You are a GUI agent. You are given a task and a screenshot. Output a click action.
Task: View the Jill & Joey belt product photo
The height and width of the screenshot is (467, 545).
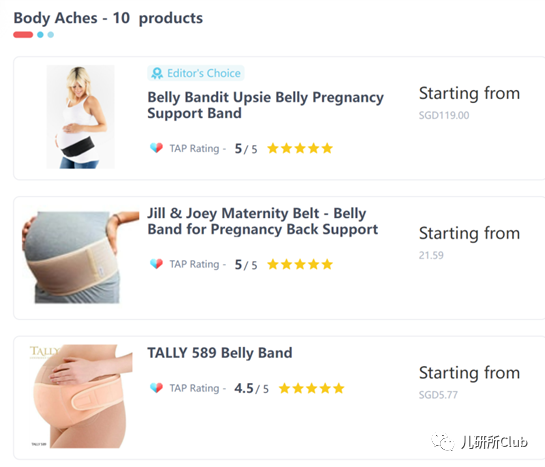point(80,257)
